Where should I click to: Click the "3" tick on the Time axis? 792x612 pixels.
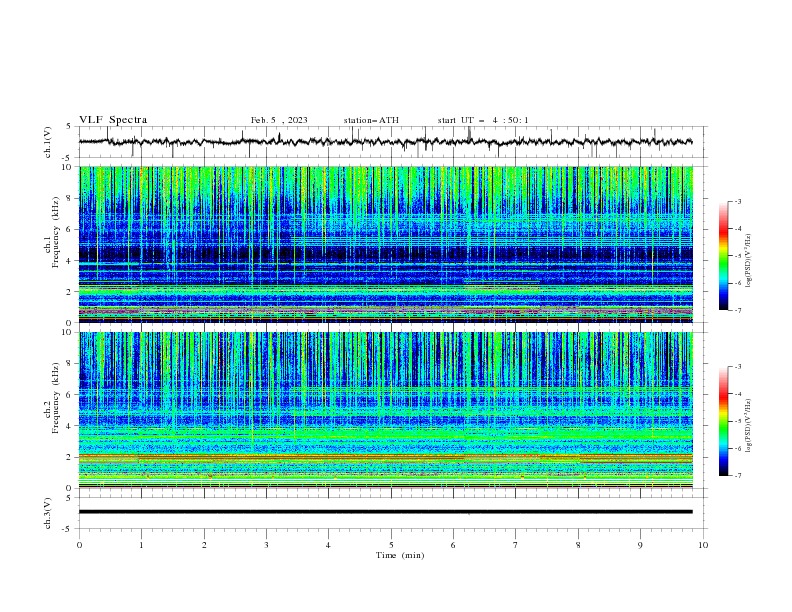[266, 545]
